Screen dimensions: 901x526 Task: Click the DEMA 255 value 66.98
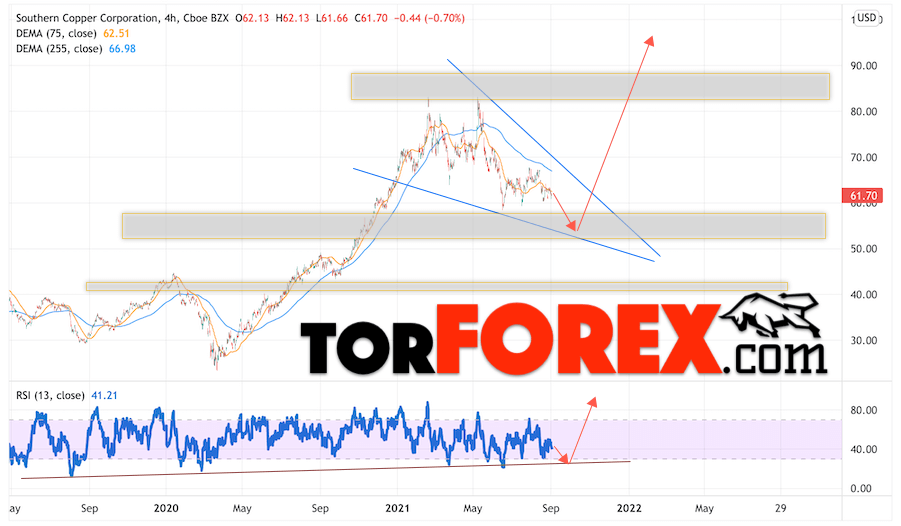click(x=122, y=49)
